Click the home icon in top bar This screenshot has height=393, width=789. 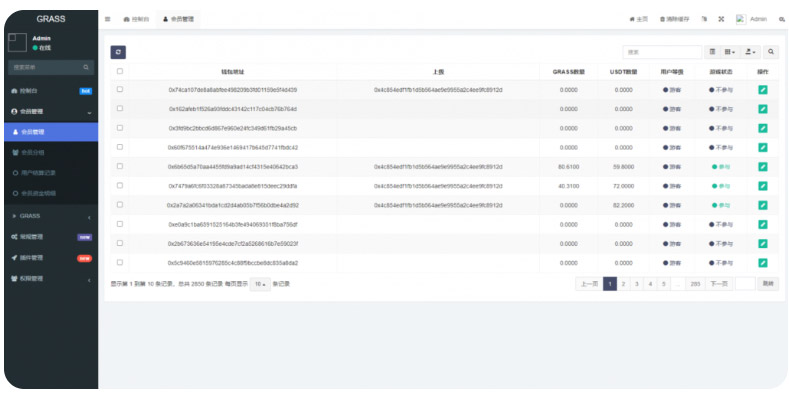coord(632,19)
